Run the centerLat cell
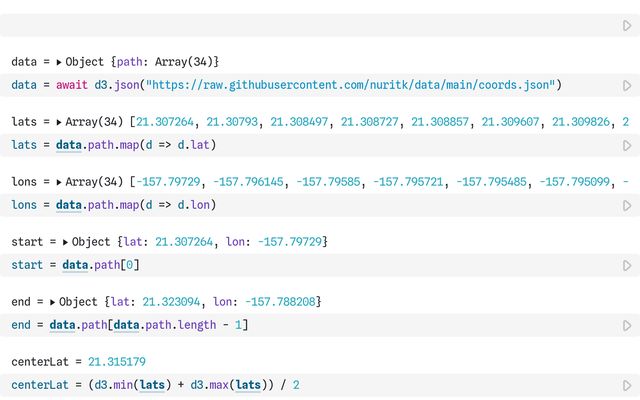Screen dimensions: 640x400 (x=627, y=385)
